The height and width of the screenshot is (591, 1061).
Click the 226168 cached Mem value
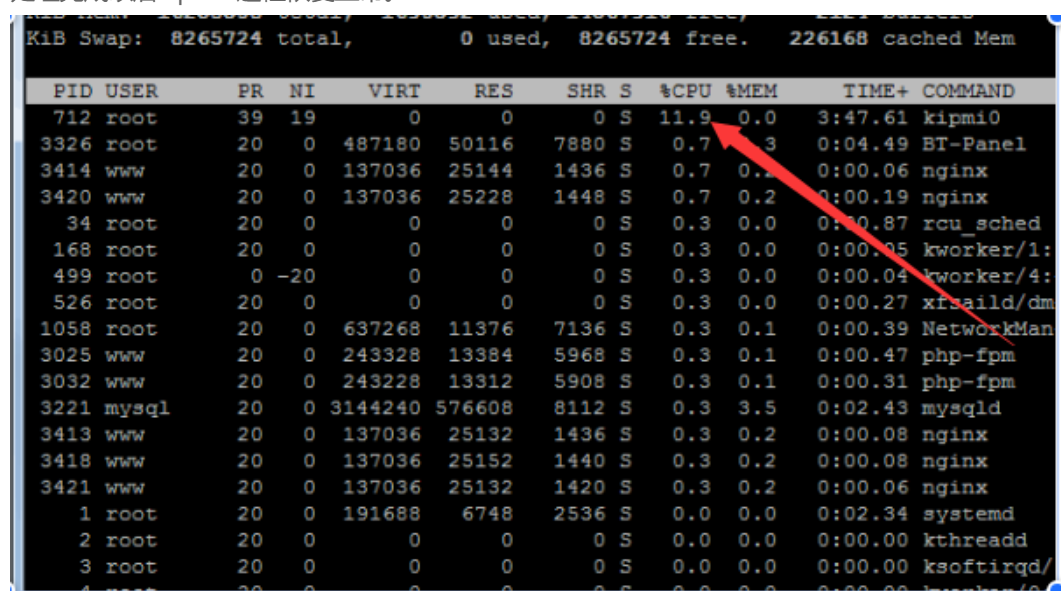829,39
